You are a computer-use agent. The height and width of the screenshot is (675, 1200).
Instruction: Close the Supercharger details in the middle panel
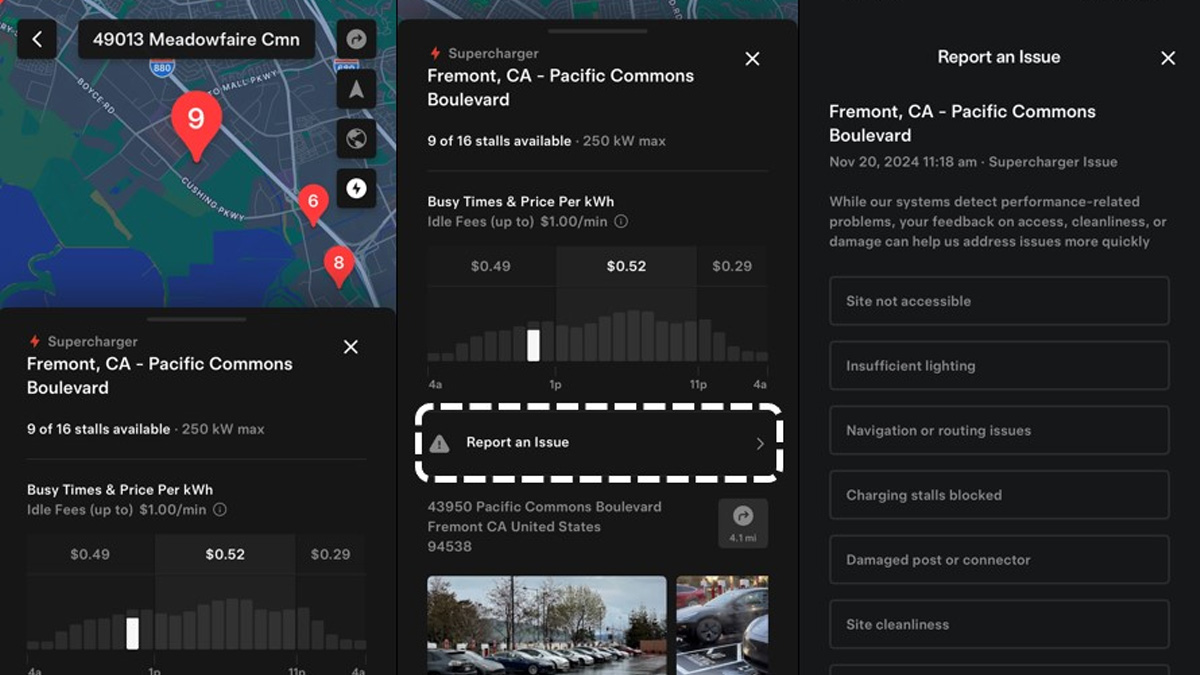coord(752,59)
